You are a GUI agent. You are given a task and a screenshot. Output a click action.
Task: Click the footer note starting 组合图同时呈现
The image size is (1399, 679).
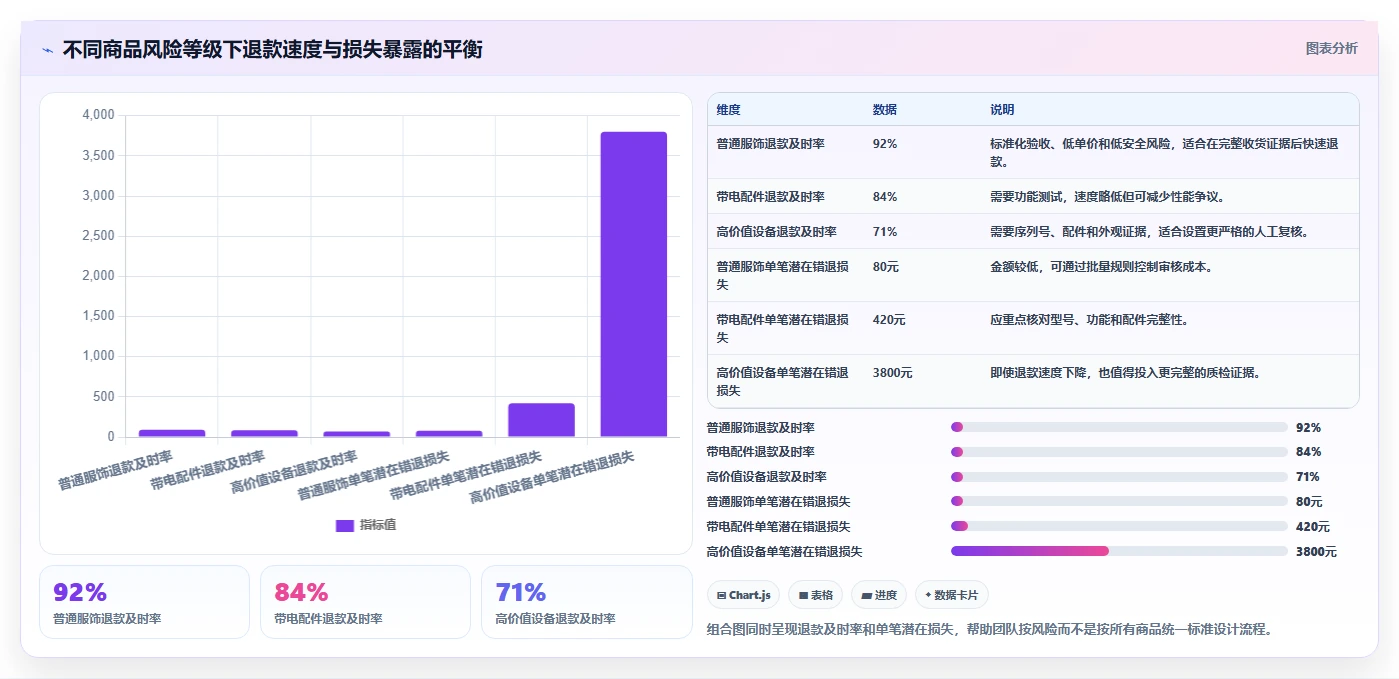pyautogui.click(x=989, y=629)
